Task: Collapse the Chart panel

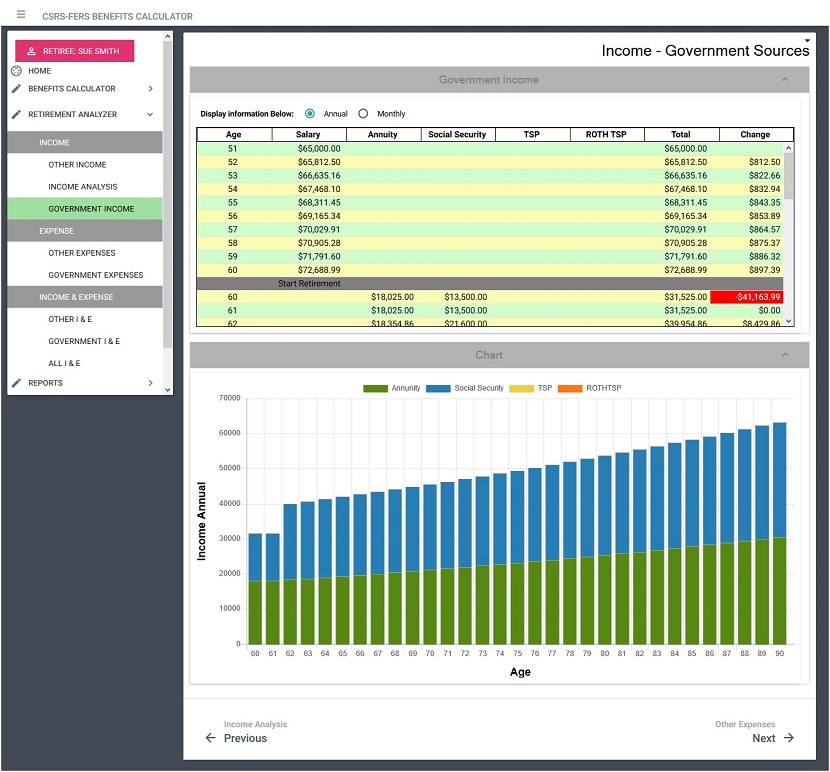Action: [785, 355]
